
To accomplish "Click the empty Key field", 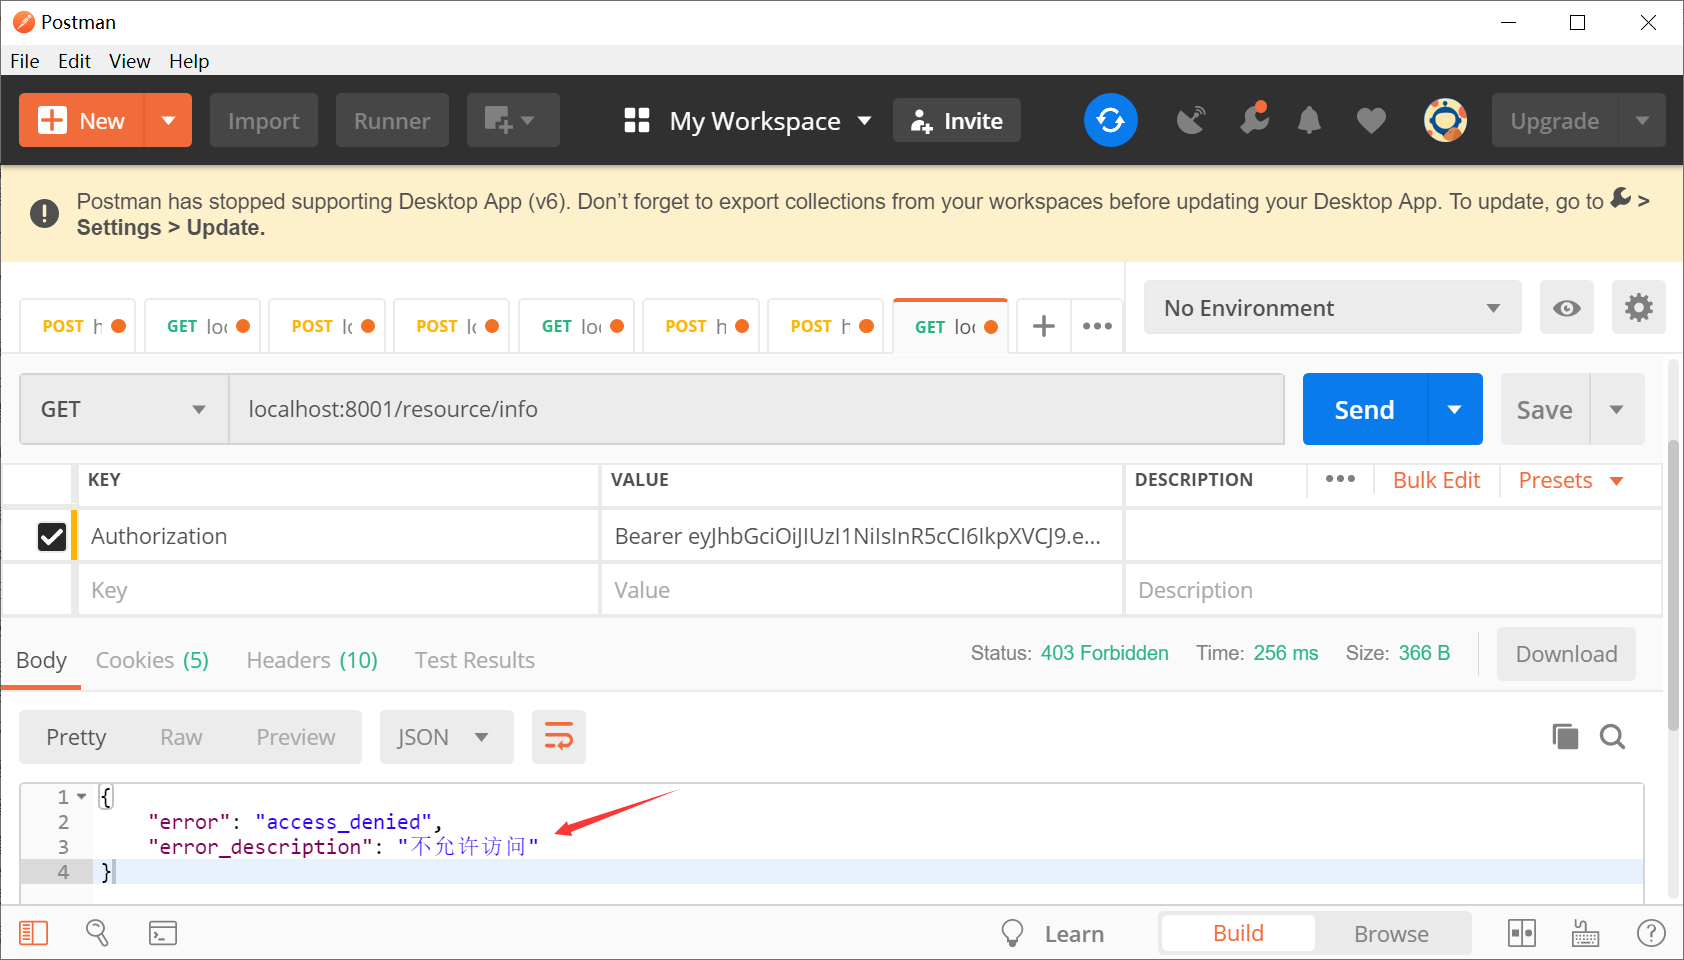I will (x=338, y=590).
